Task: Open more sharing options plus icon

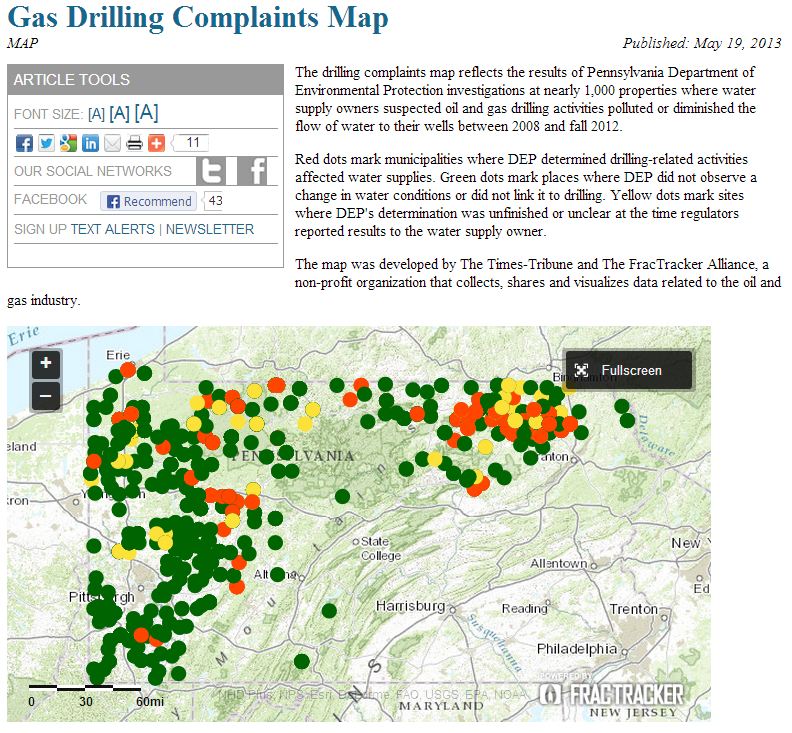Action: (156, 143)
